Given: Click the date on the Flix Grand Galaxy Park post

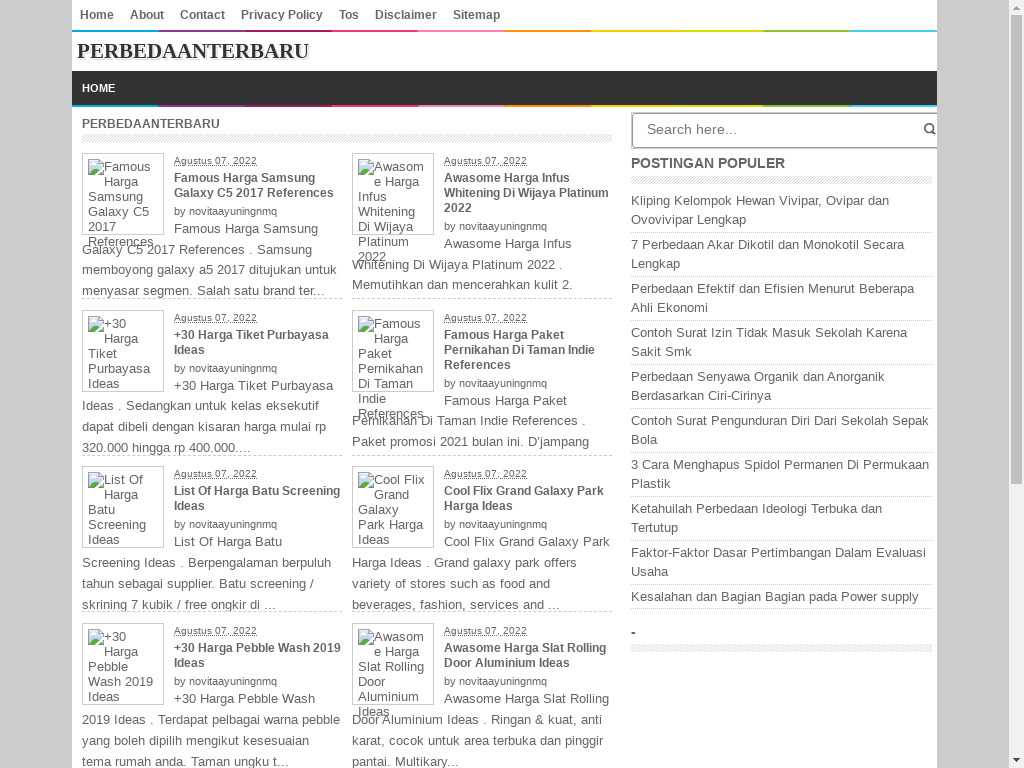Looking at the screenshot, I should [x=485, y=473].
